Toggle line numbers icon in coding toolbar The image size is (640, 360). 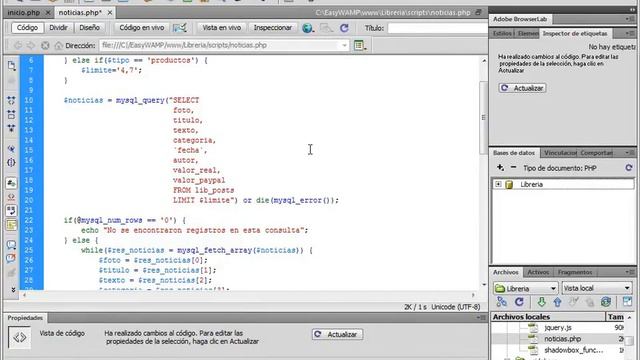tap(11, 183)
